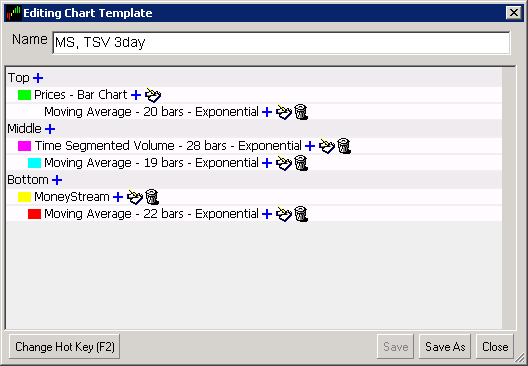Select Moving Average - 22 bars - Exponential text
528x366 pixels.
point(152,214)
